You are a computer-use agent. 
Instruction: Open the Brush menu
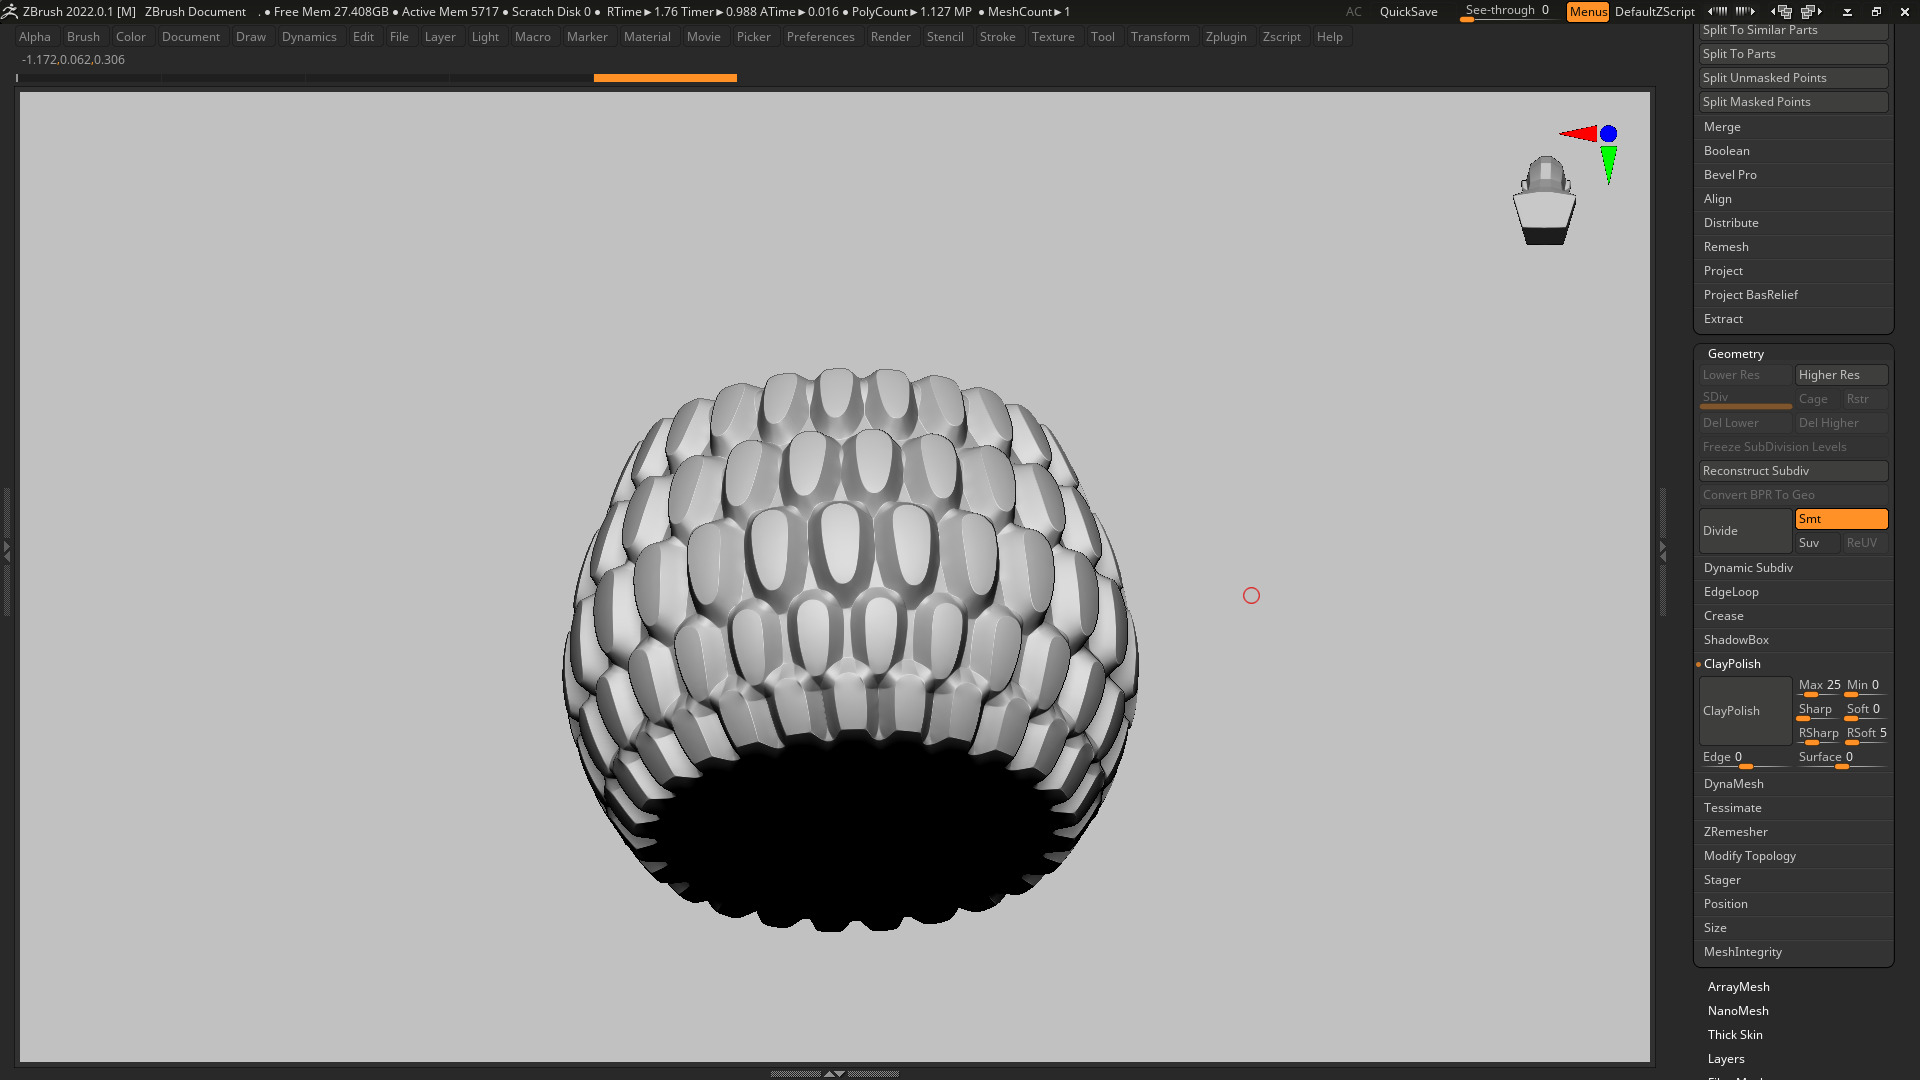tap(83, 37)
